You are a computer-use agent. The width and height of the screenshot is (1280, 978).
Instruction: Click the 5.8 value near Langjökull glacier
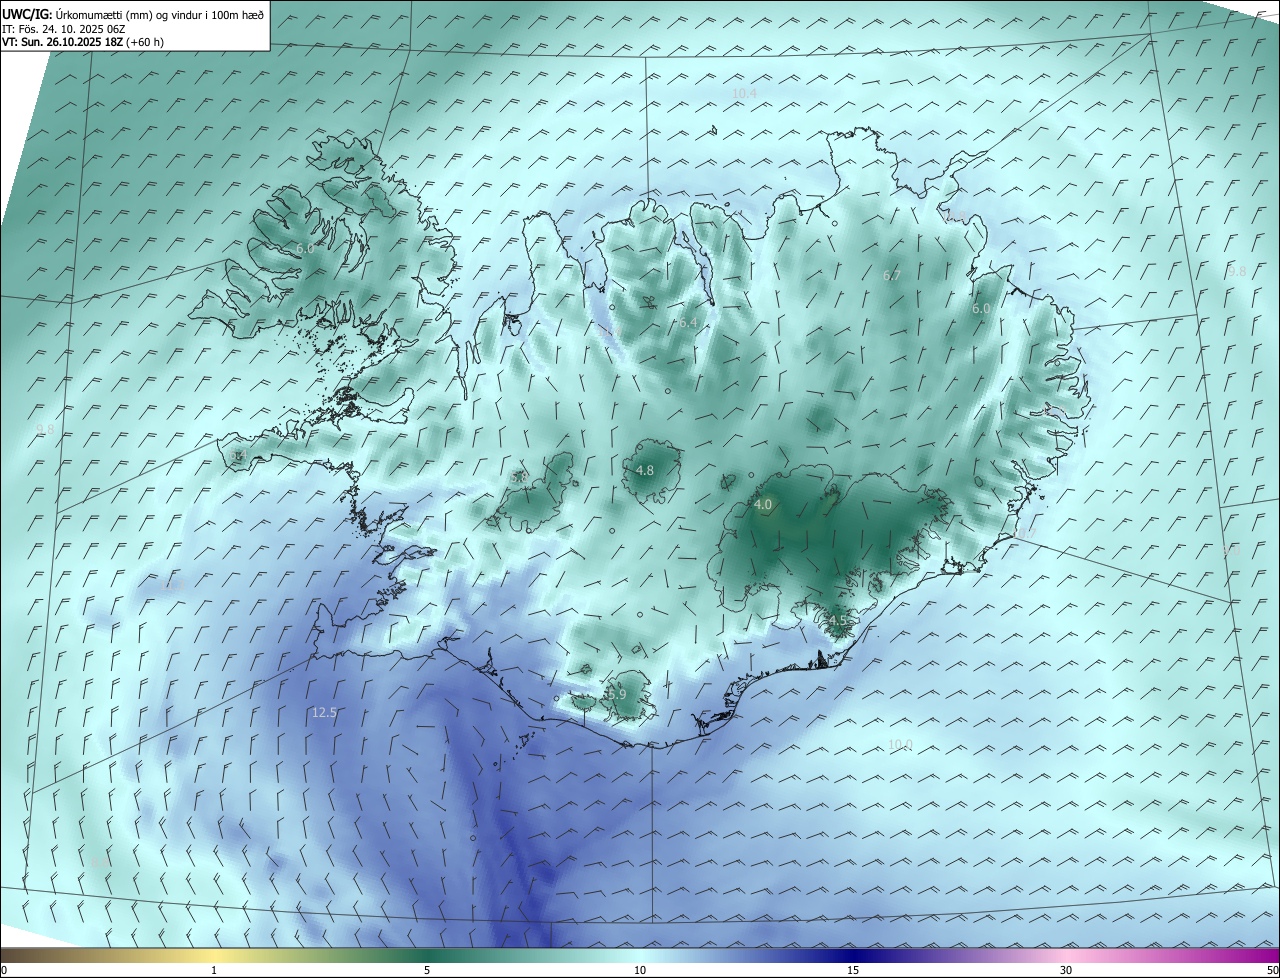518,478
